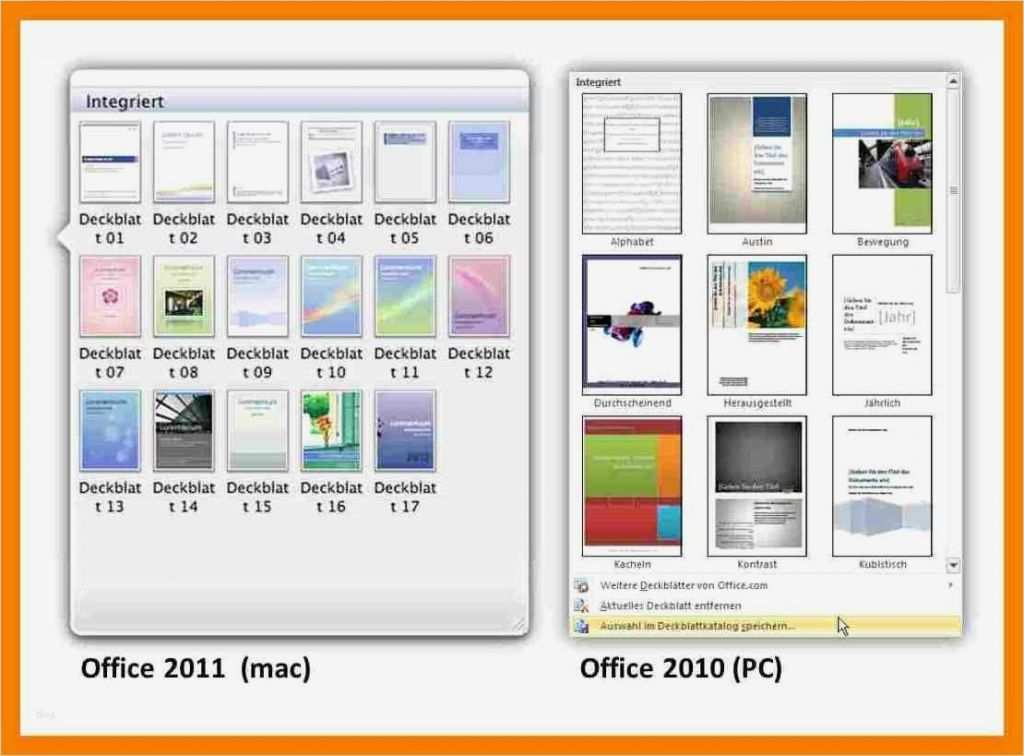Screen dimensions: 1024x756
Task: Choose the Deckblatt 11 rainbow cover design
Action: (406, 295)
